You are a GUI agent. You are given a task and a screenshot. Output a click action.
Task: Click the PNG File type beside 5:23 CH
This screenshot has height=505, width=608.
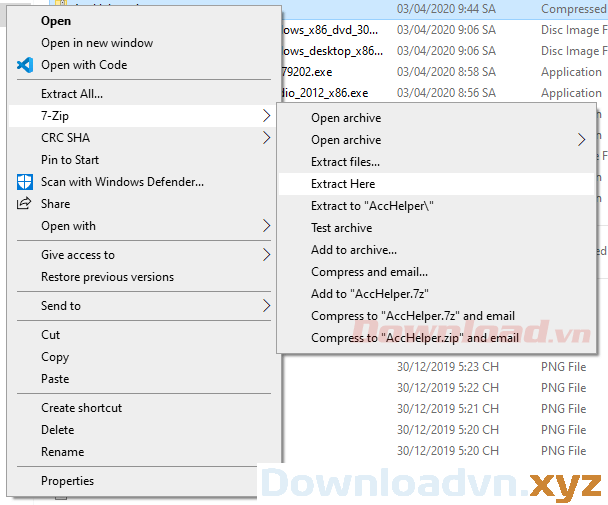(563, 367)
